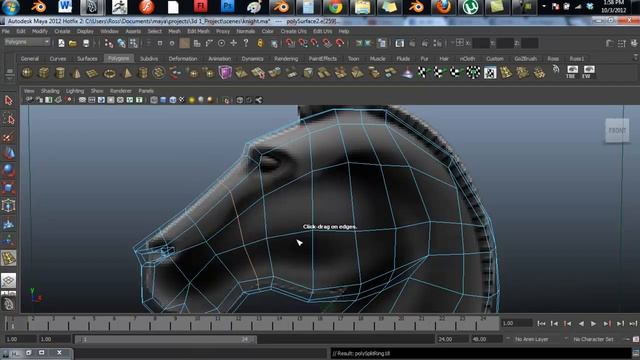
Task: Create a polygon pyramid from the shelf
Action: tap(128, 73)
